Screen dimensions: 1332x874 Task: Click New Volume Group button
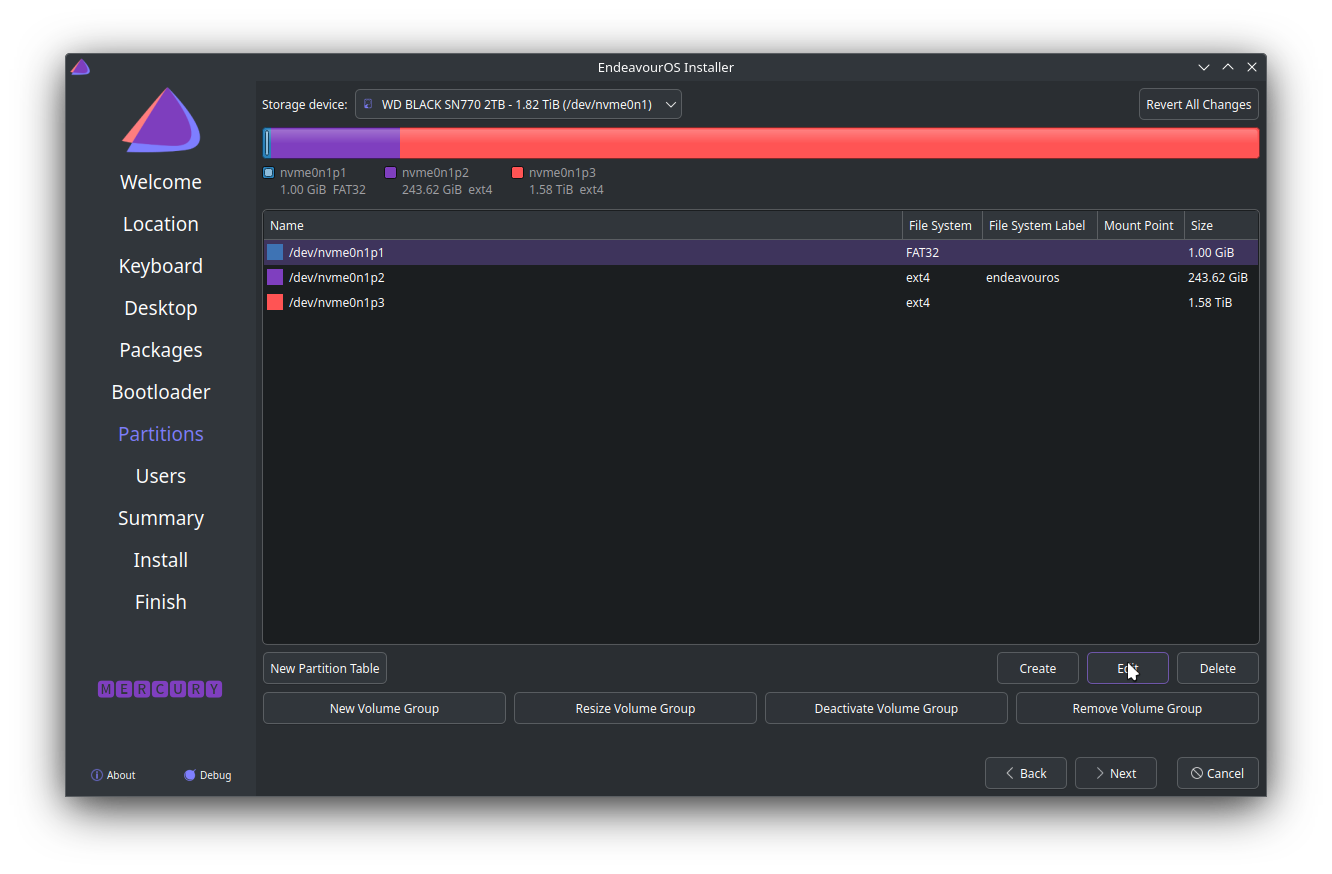tap(384, 708)
